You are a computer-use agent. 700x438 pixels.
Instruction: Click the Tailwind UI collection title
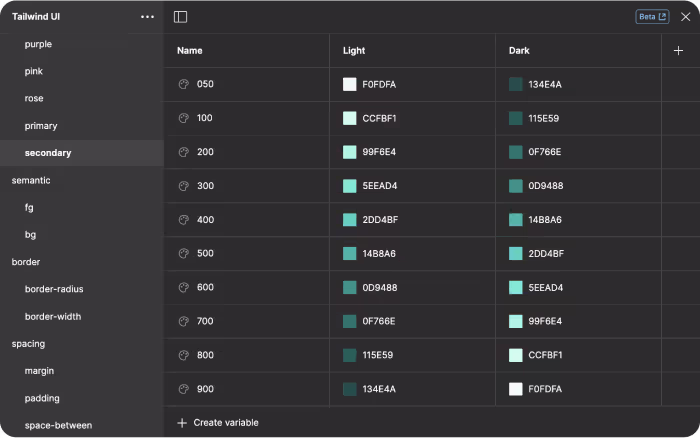point(36,17)
